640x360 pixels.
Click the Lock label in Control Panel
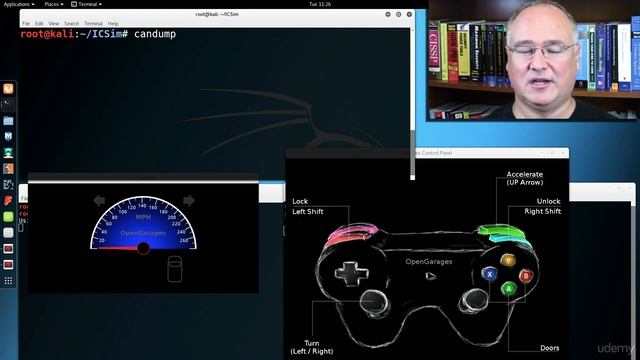click(x=300, y=201)
